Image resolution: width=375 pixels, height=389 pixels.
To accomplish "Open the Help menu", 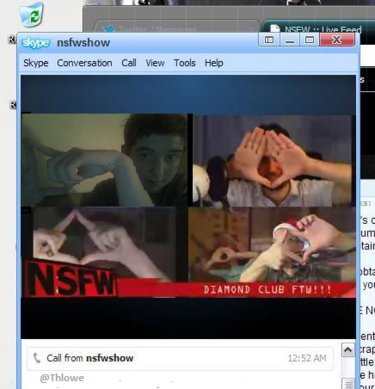I will click(x=214, y=63).
